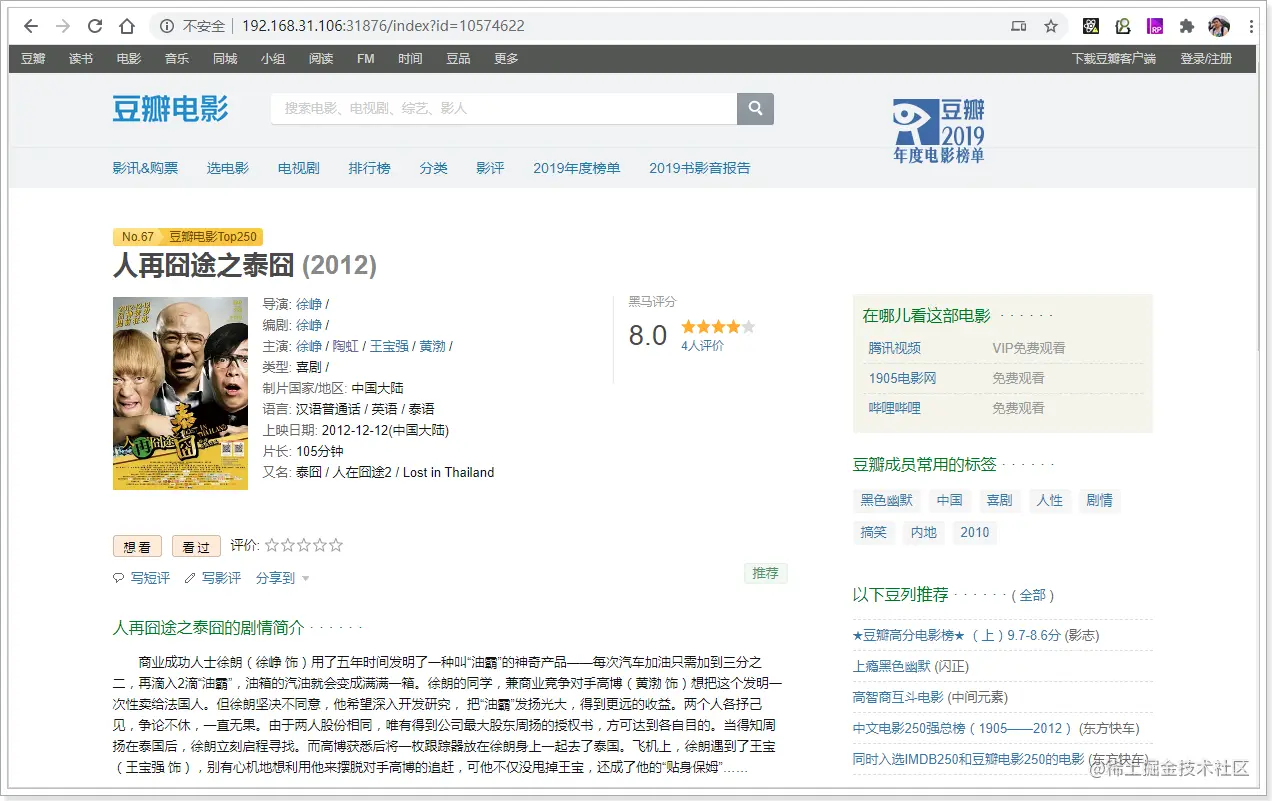The image size is (1272, 801).
Task: Bookmark this page with star icon
Action: [1051, 26]
